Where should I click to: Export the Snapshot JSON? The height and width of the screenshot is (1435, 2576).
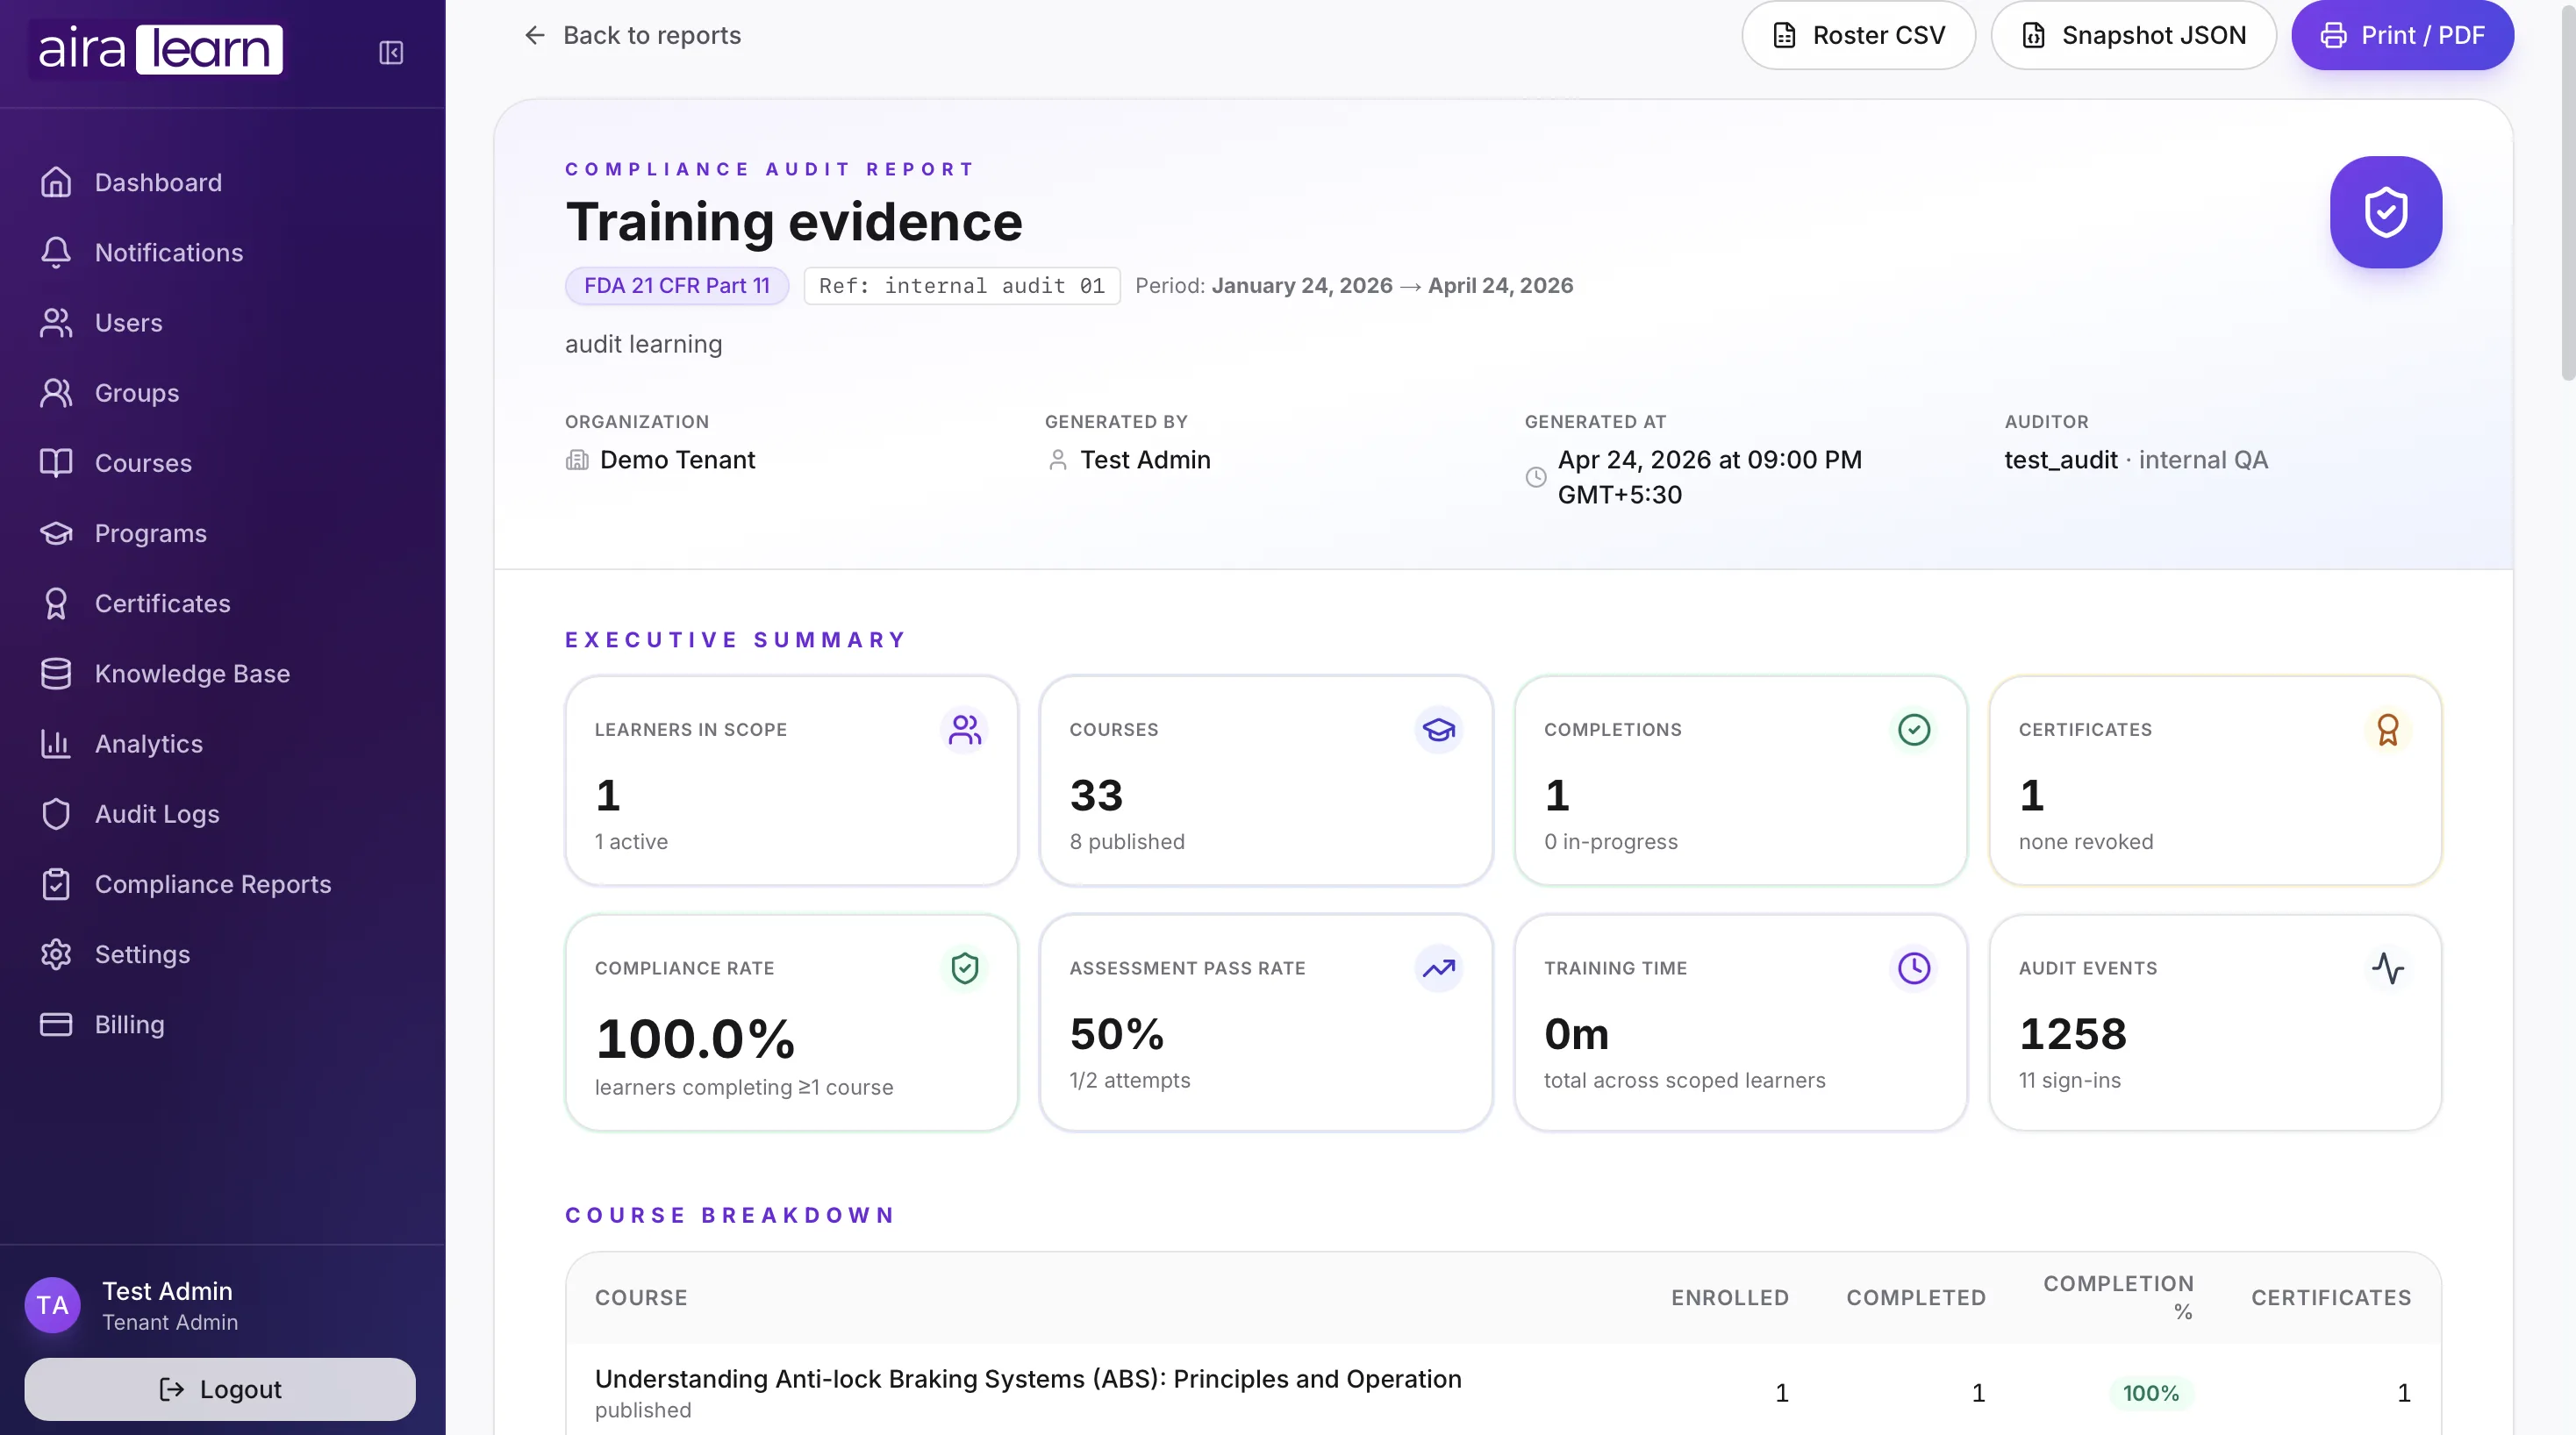coord(2133,35)
